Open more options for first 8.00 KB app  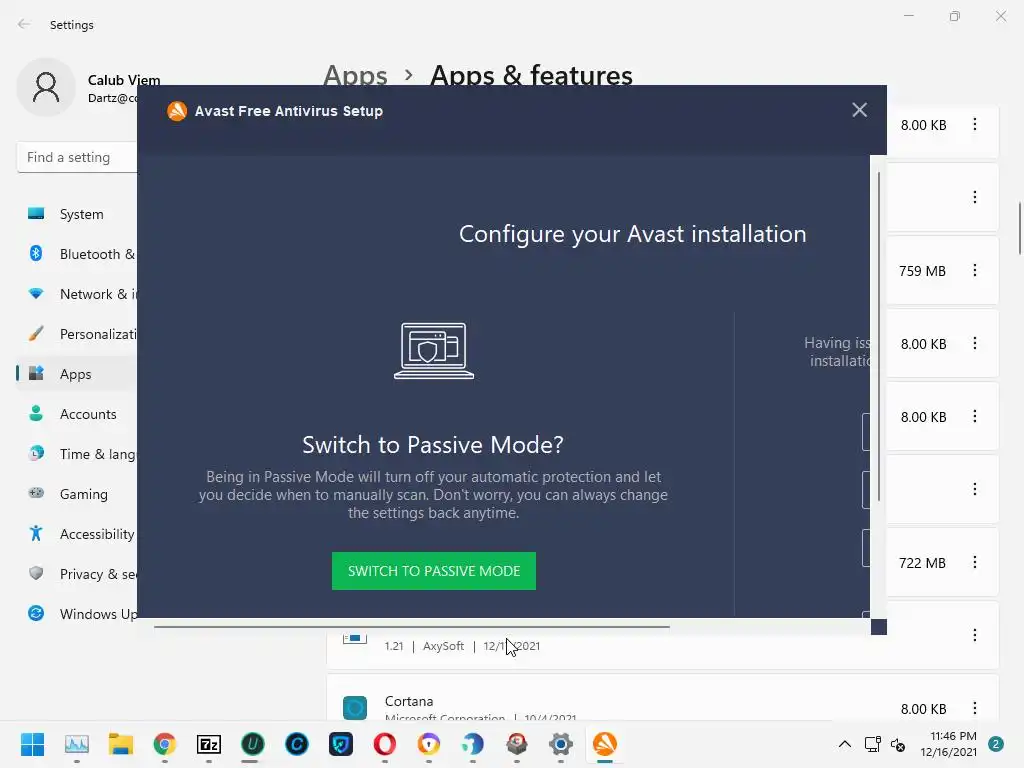coord(974,124)
